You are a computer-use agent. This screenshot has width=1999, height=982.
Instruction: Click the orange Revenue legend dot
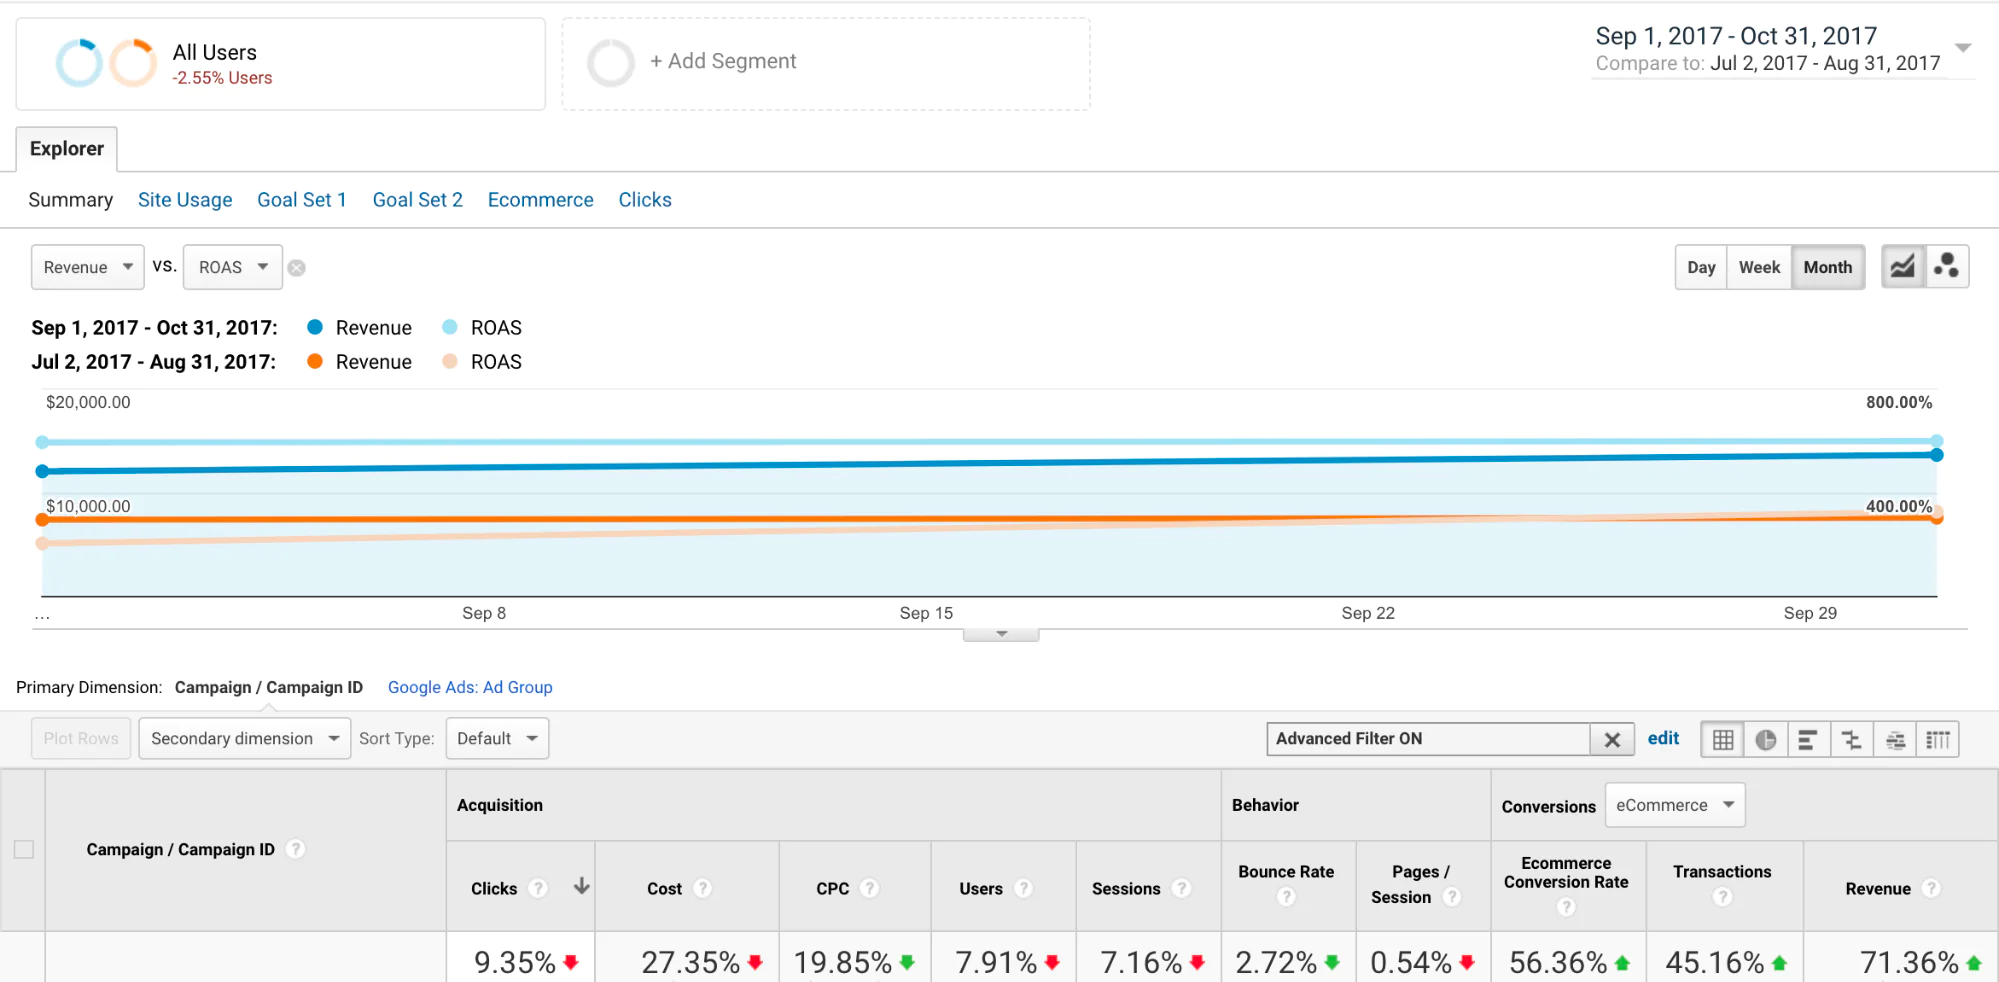coord(315,361)
